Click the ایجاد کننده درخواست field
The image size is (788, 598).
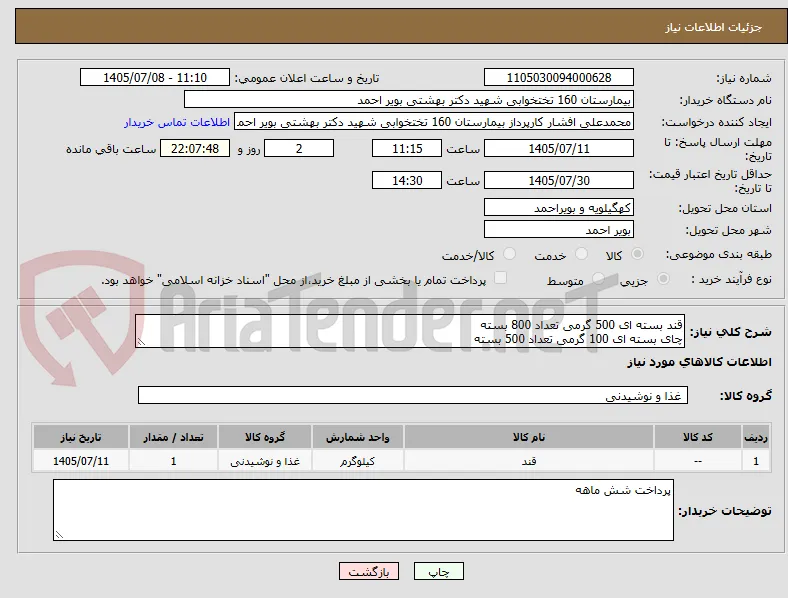434,122
